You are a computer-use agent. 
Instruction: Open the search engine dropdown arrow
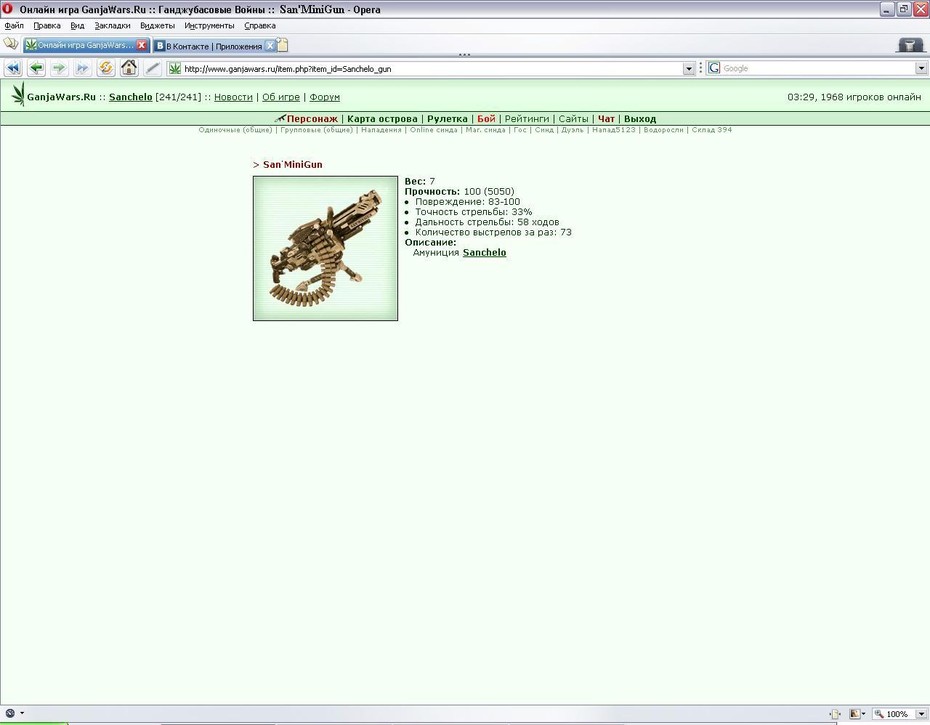click(921, 68)
